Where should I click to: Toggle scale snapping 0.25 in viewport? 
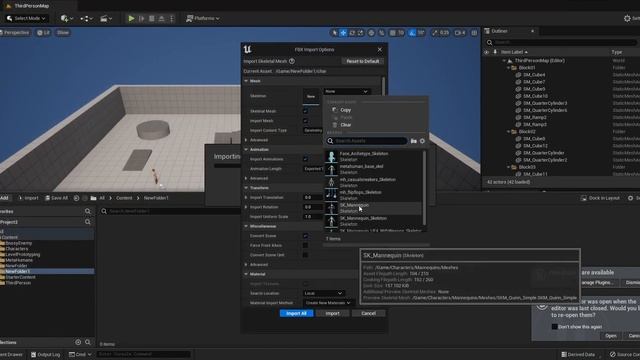point(440,33)
